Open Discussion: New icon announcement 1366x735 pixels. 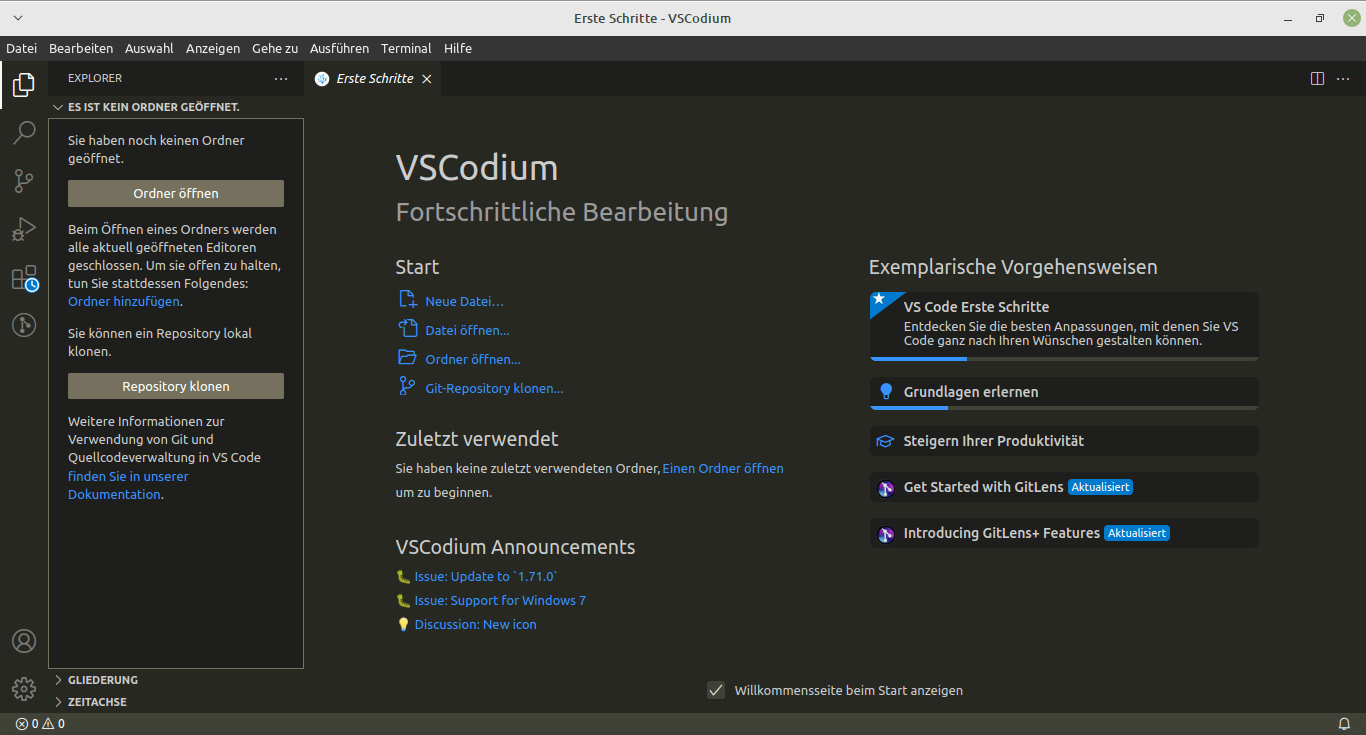(476, 624)
